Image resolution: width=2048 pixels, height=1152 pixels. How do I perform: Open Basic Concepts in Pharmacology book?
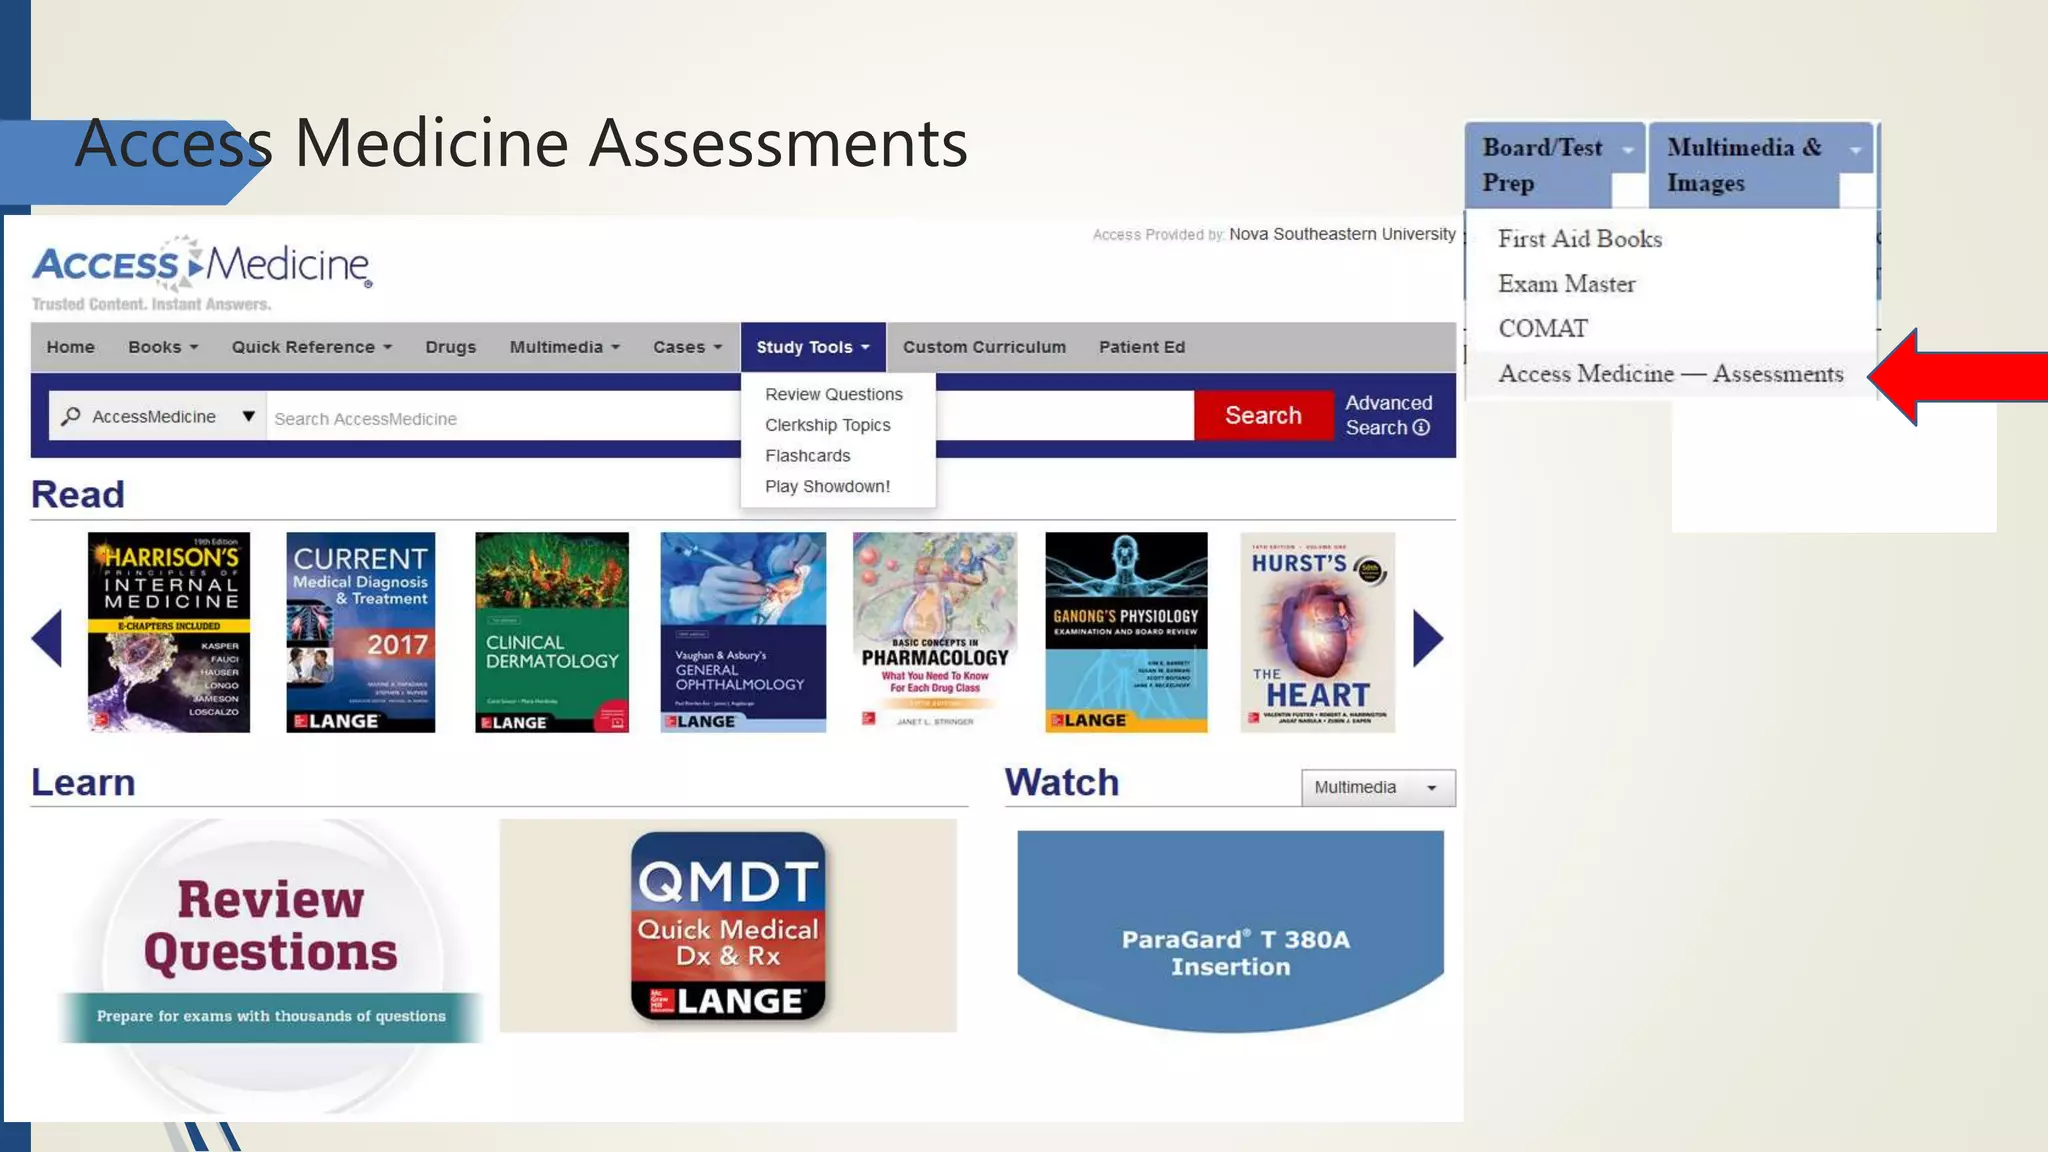pos(934,632)
